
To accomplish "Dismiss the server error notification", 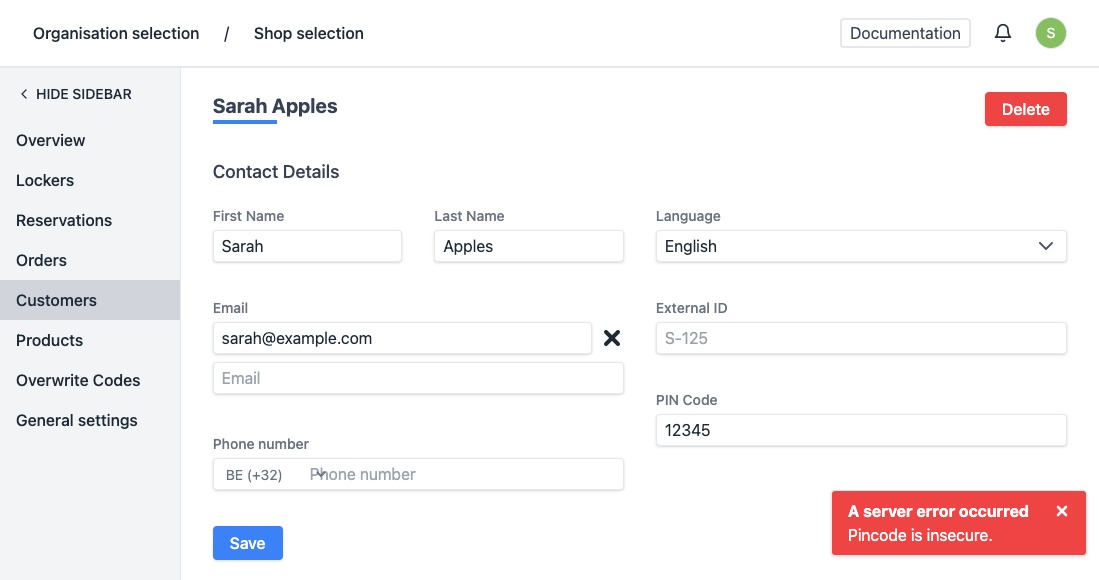I will point(1062,511).
